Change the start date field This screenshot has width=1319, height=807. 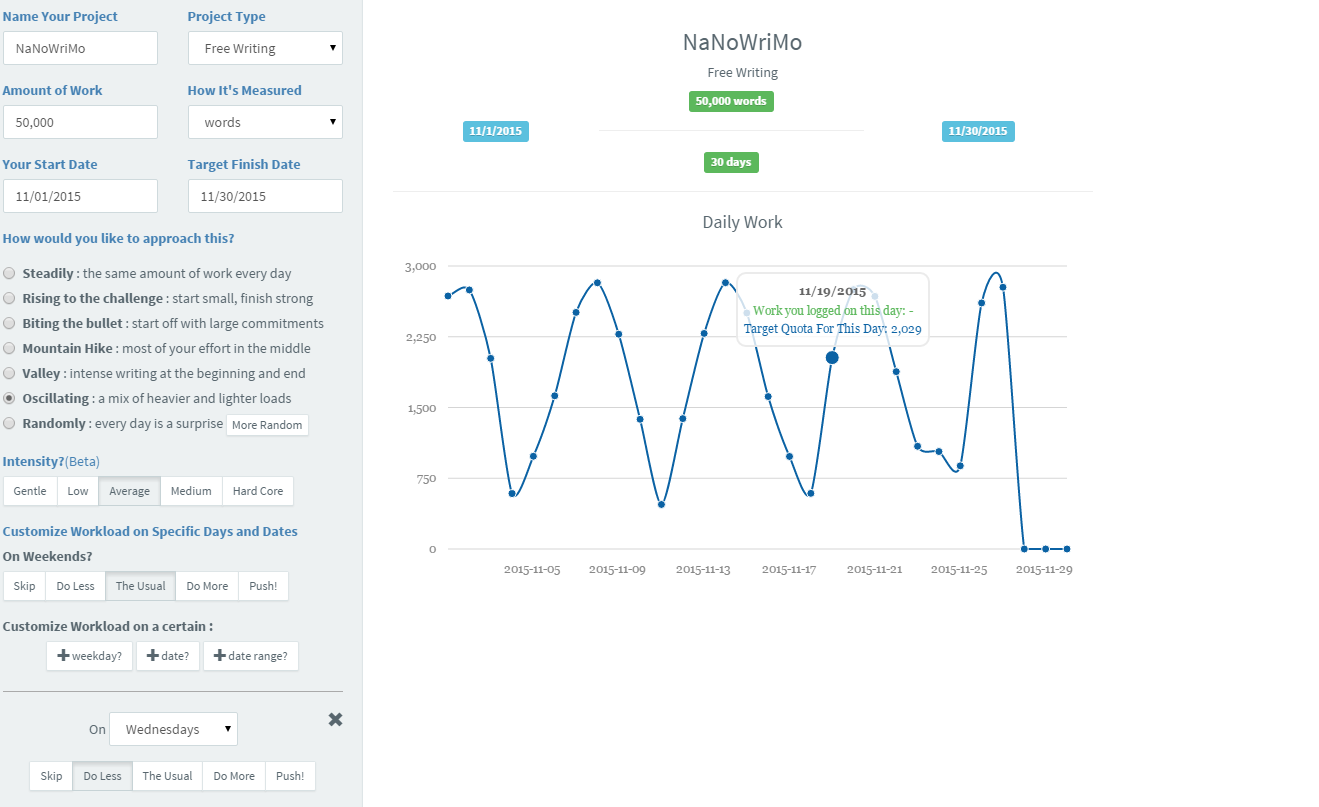(x=80, y=196)
